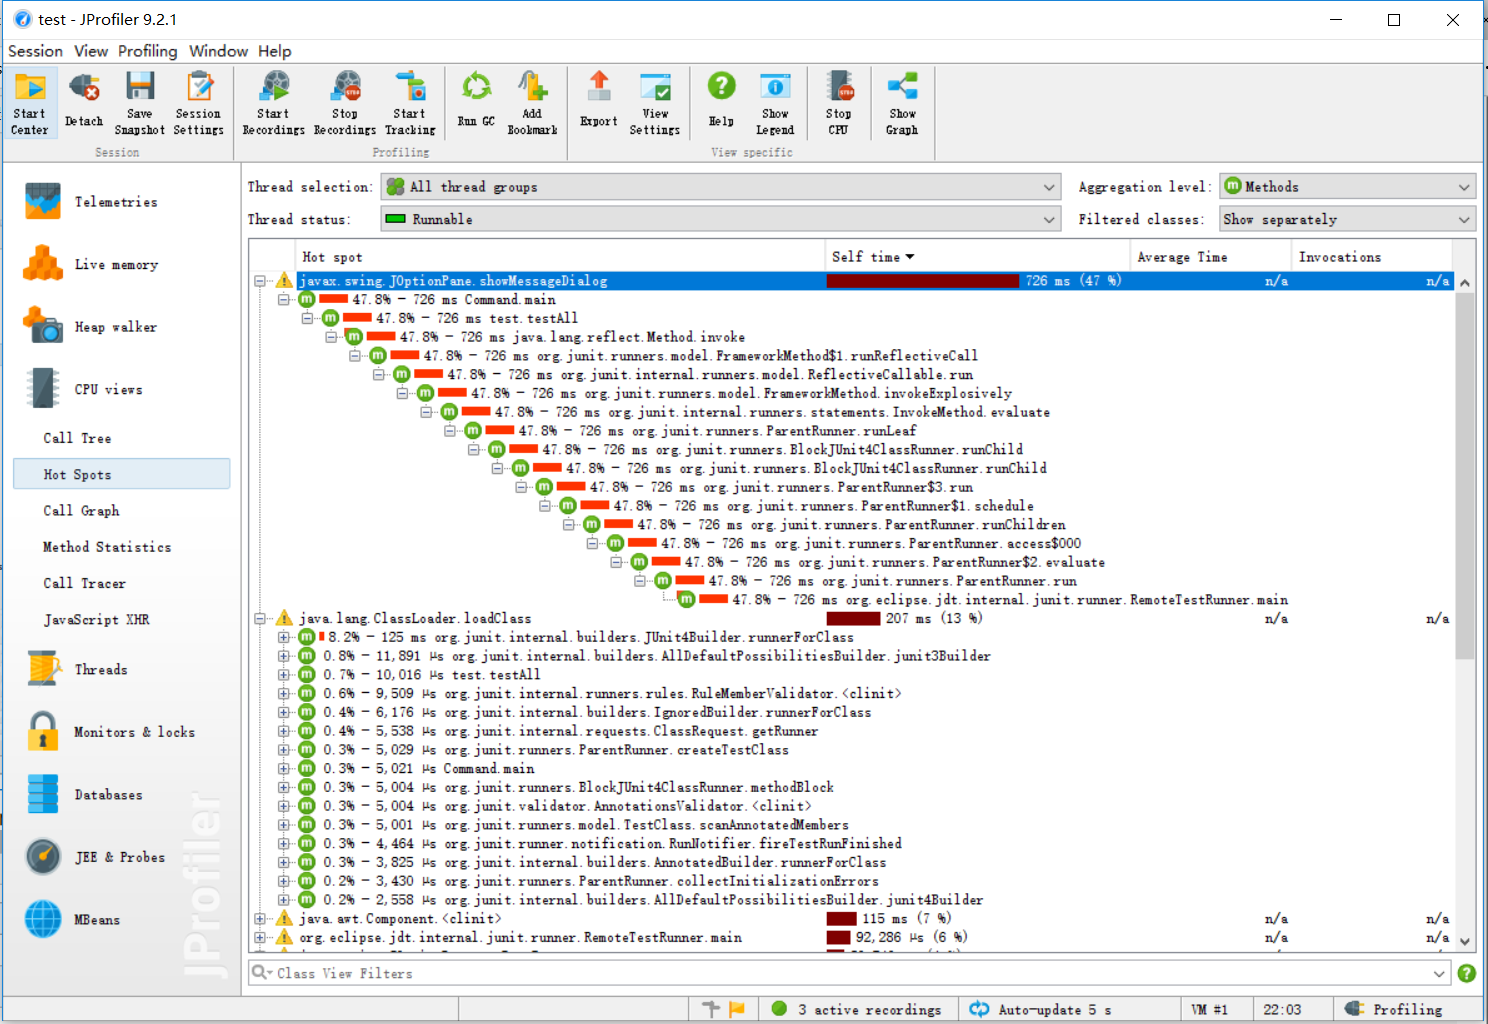Image resolution: width=1488 pixels, height=1024 pixels.
Task: Open the Session menu
Action: [35, 51]
